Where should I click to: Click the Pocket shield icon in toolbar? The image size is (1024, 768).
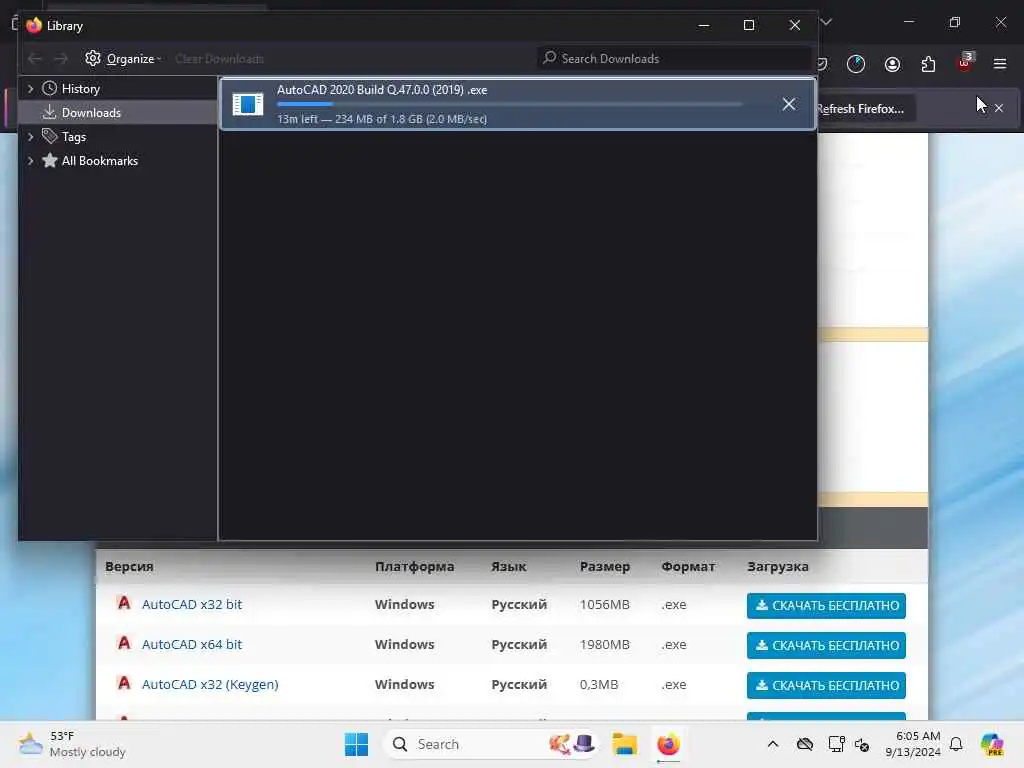[x=822, y=64]
